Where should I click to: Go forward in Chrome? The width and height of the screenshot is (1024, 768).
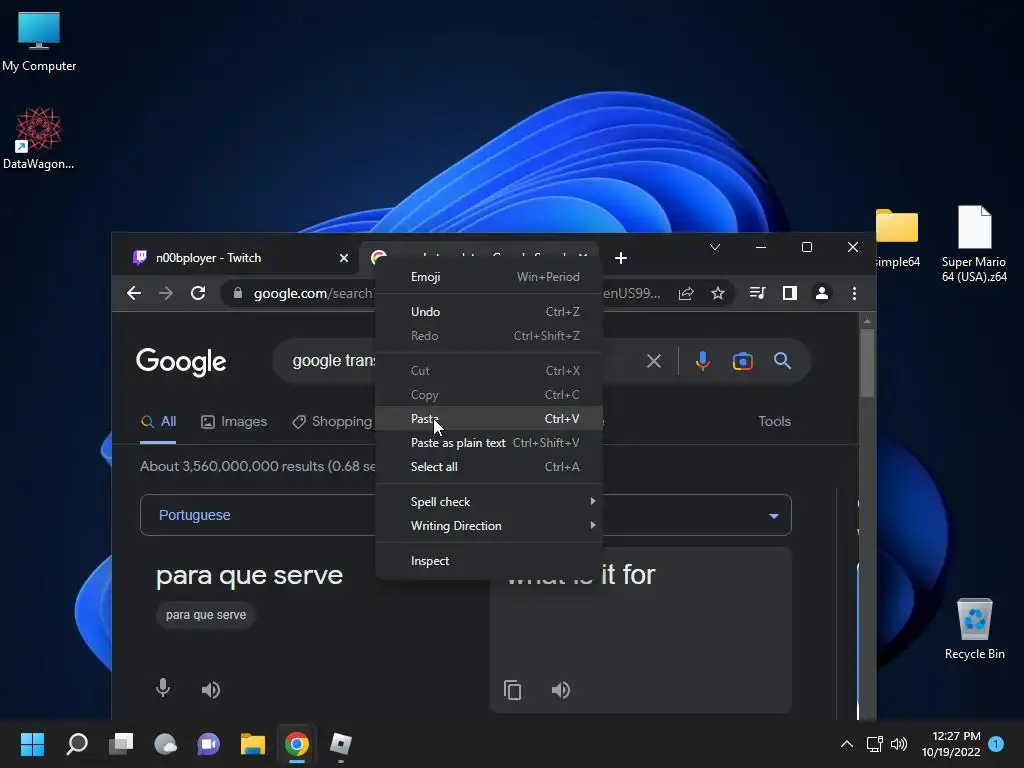tap(166, 293)
